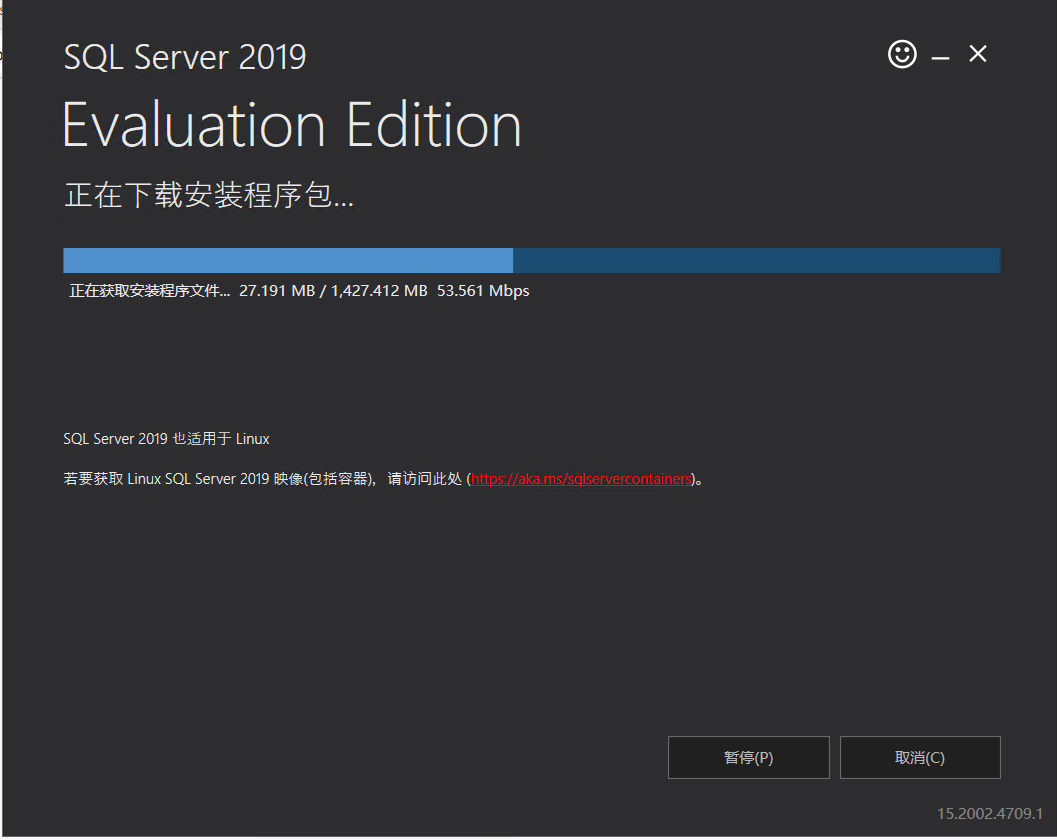Click the SQL Server 2019 也适用于 Linux text

click(167, 439)
